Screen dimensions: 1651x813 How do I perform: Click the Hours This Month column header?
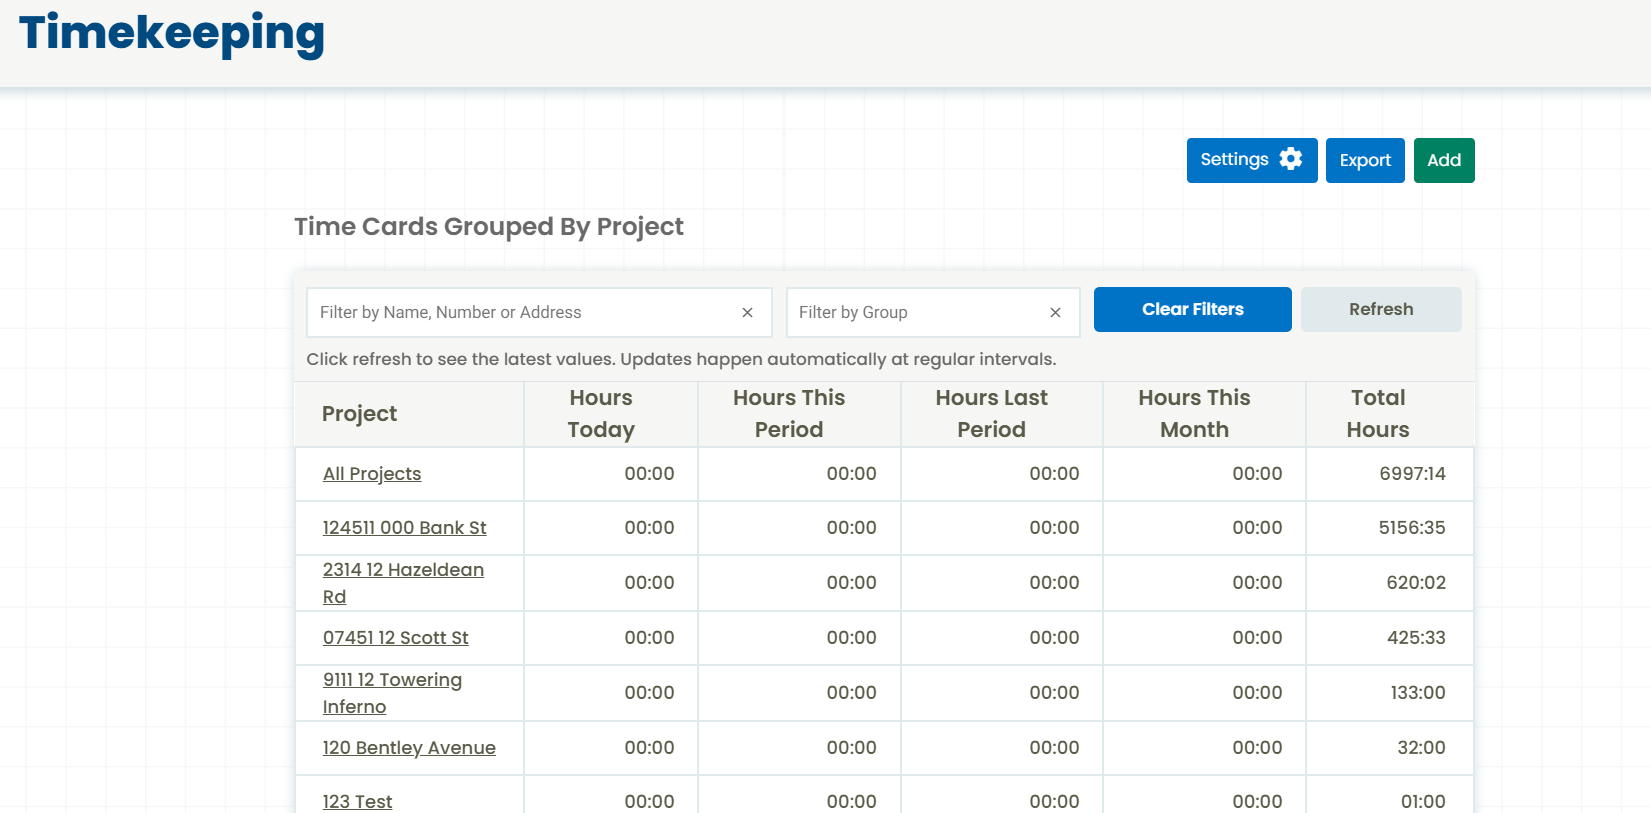(1194, 414)
